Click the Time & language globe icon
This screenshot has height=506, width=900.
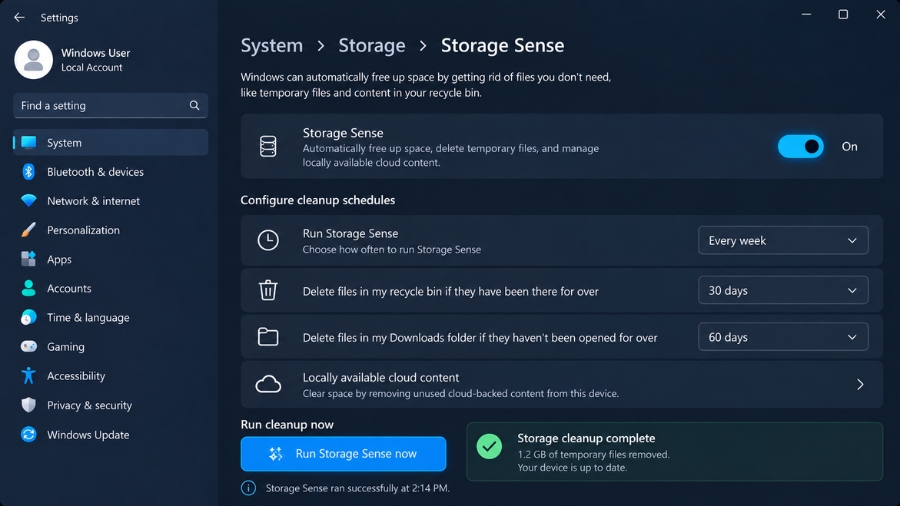tap(29, 317)
